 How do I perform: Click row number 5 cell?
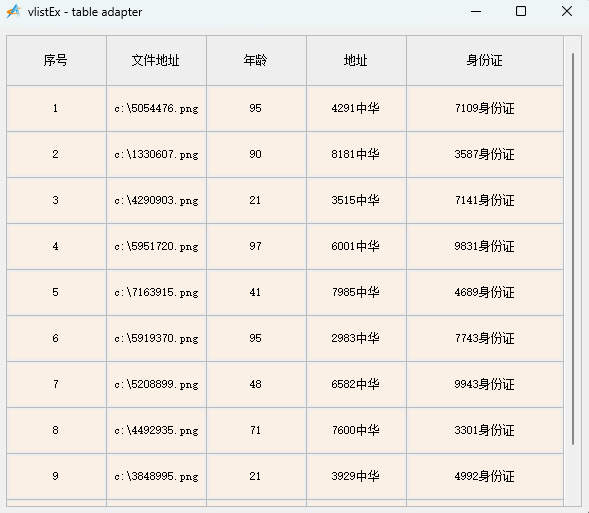point(56,293)
